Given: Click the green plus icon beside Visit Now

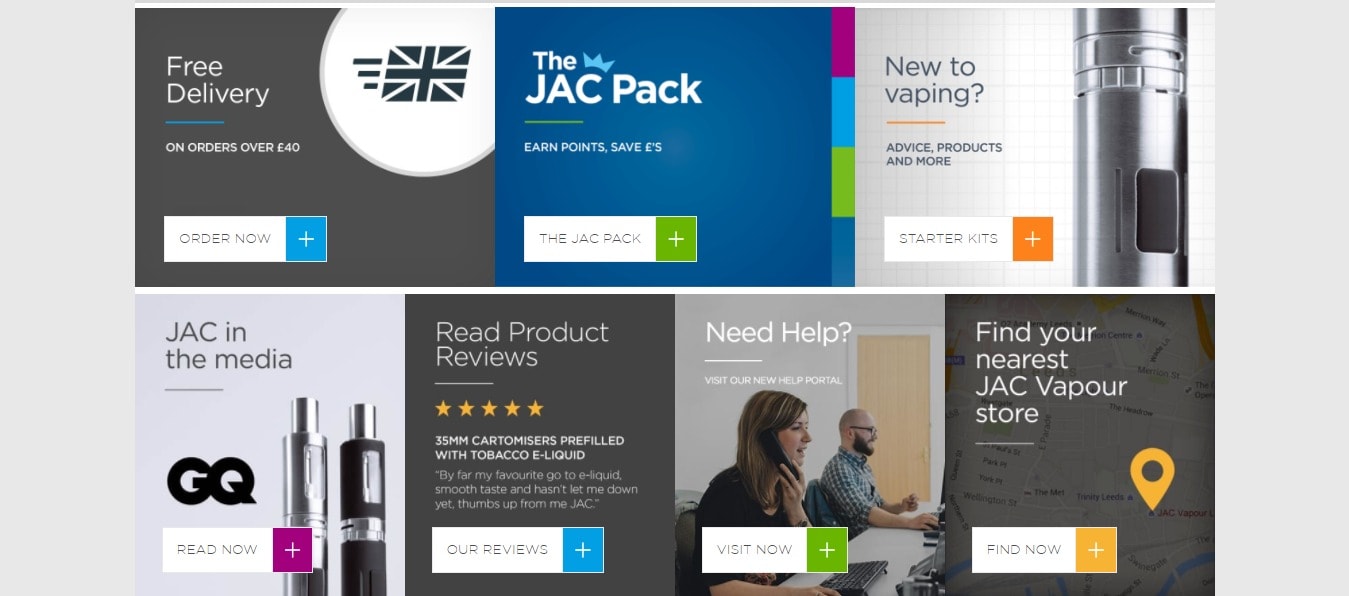Looking at the screenshot, I should tap(827, 550).
